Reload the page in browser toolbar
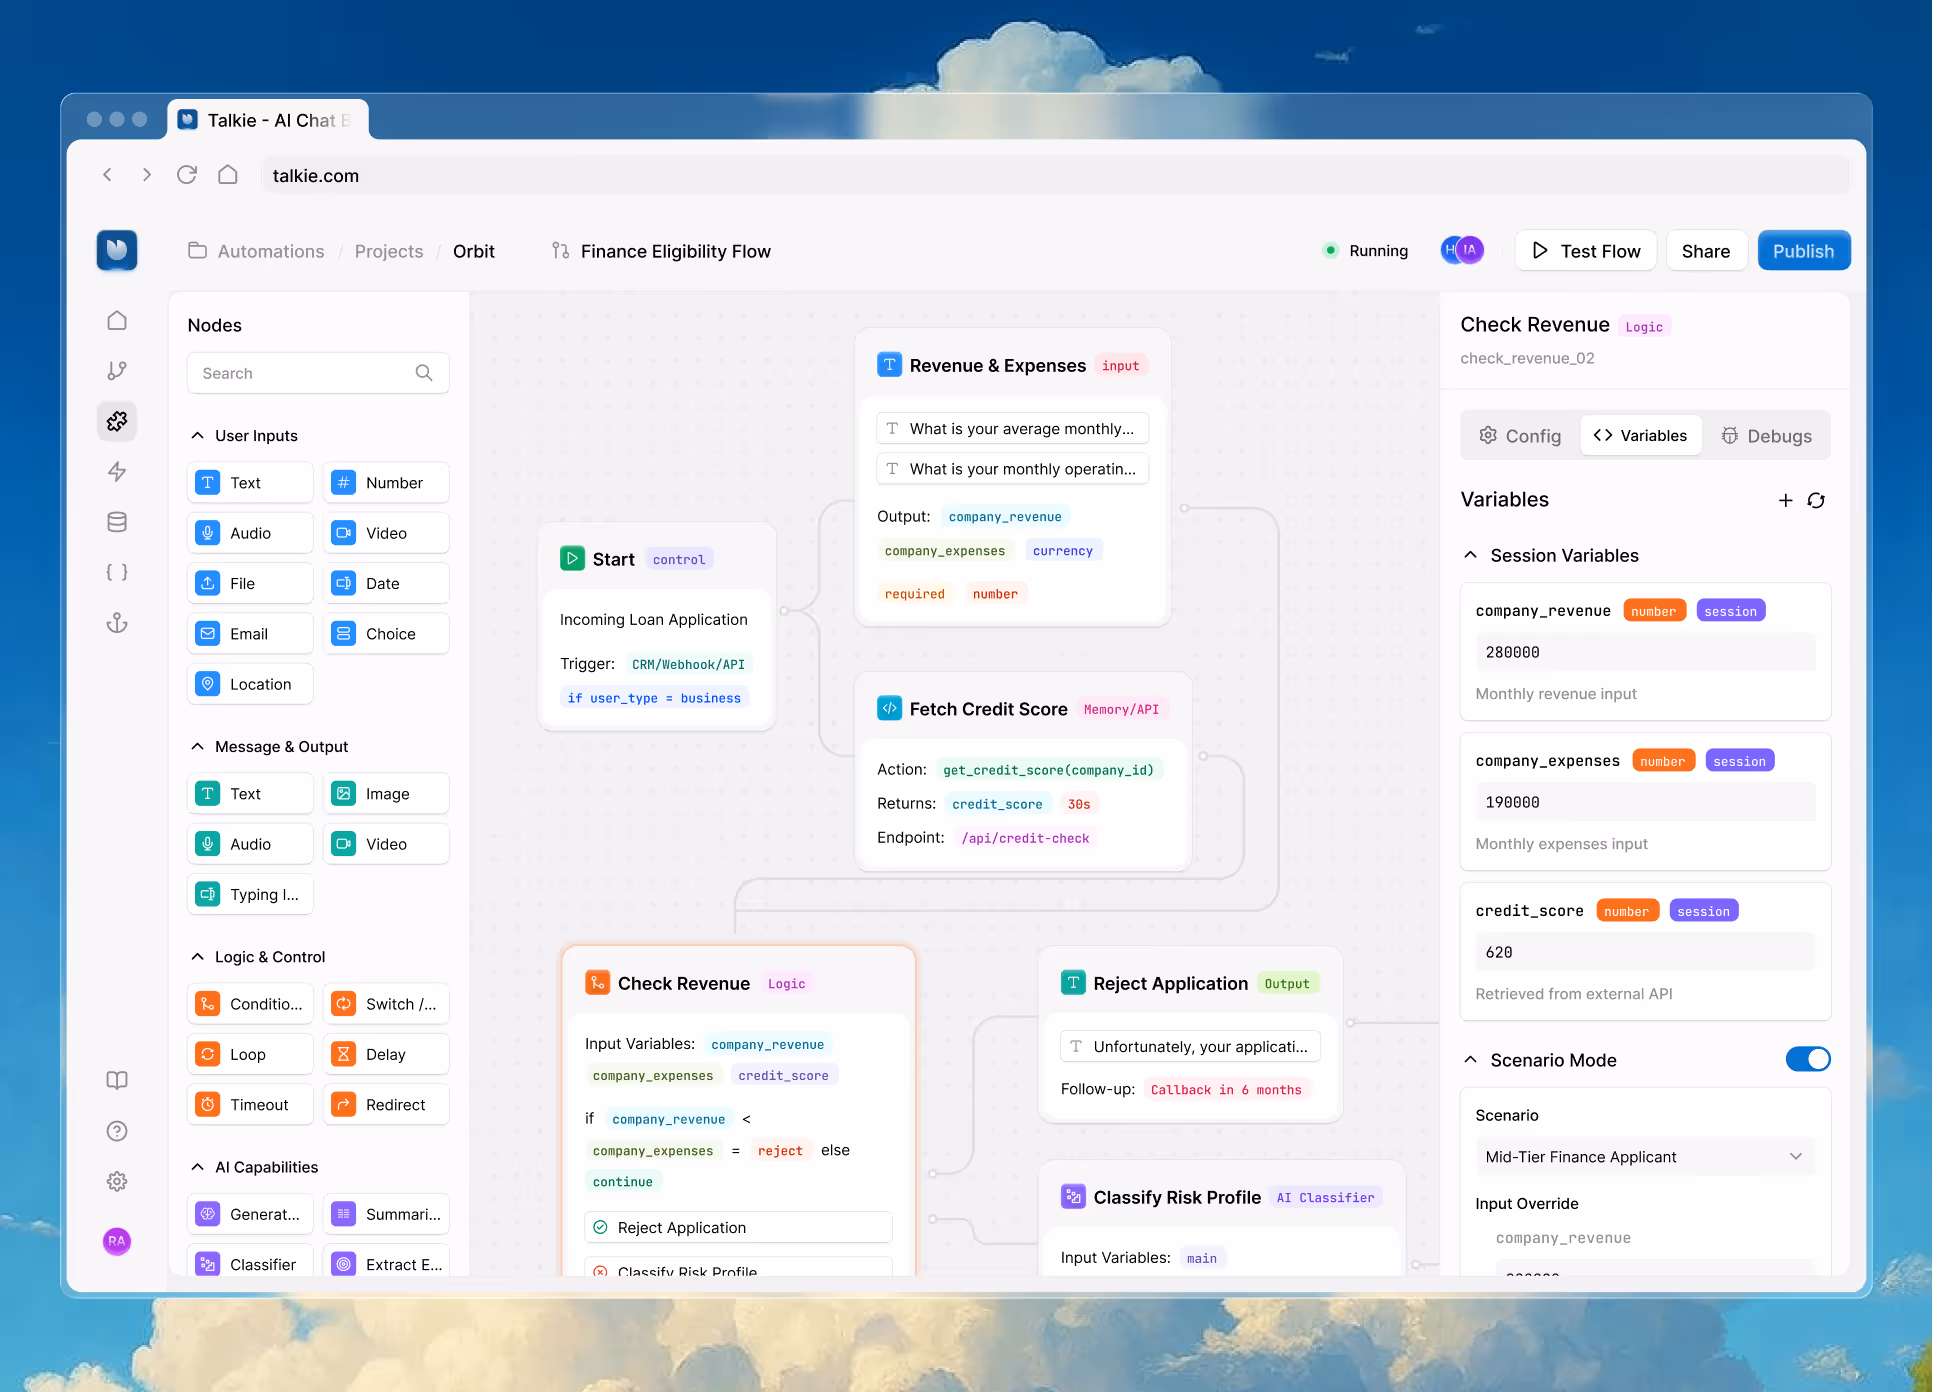This screenshot has height=1392, width=1944. (187, 175)
